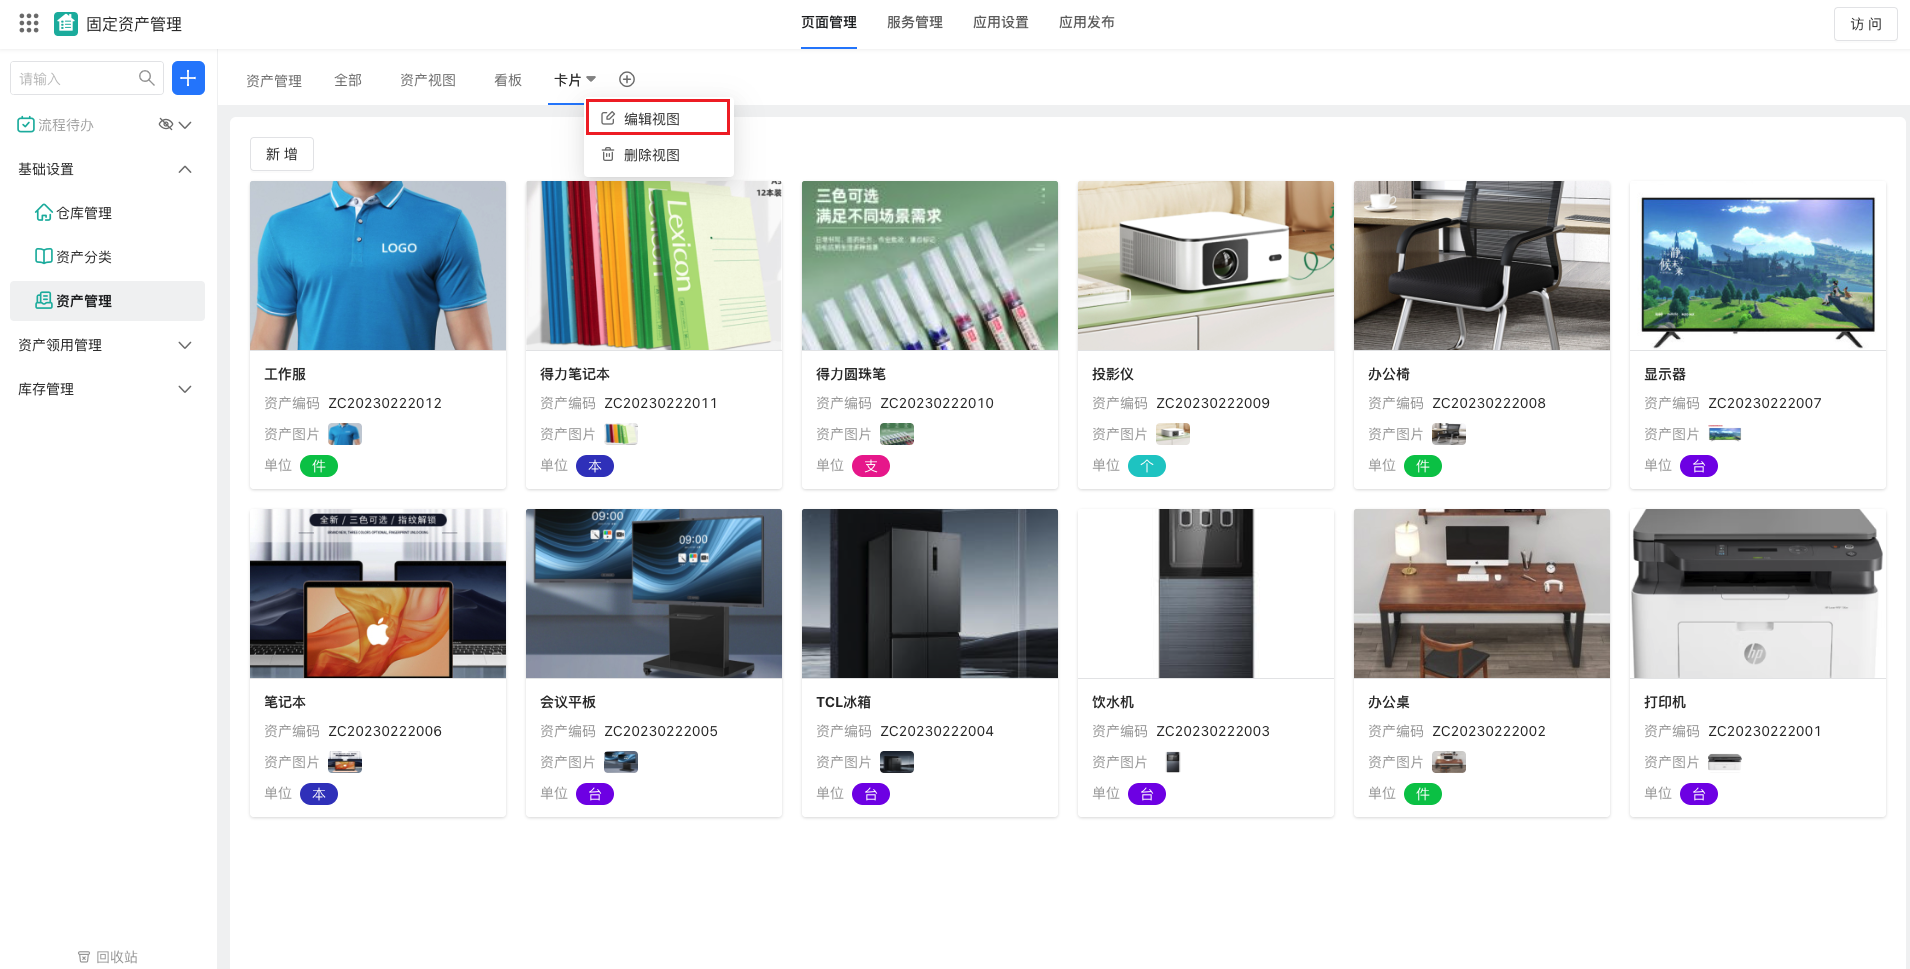Toggle visibility eye icon beside 流程待办
Image resolution: width=1910 pixels, height=969 pixels.
pyautogui.click(x=166, y=124)
